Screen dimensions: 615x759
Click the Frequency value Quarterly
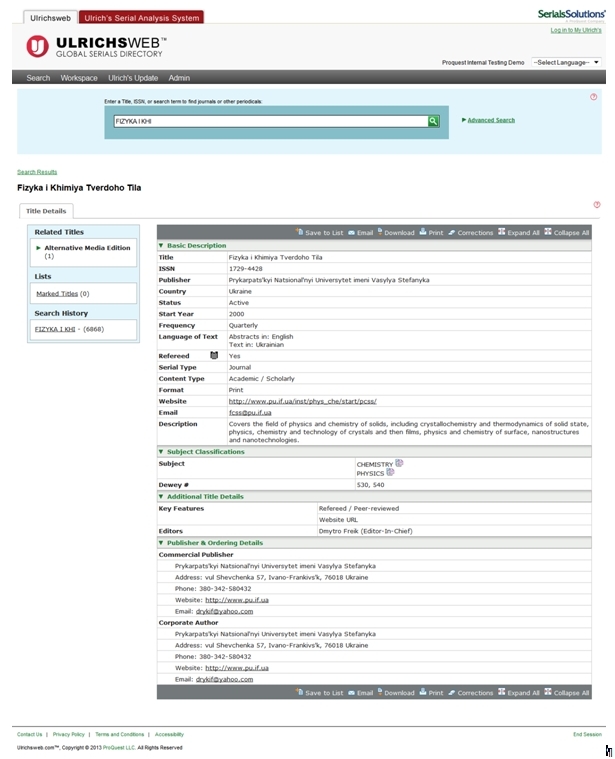(x=243, y=325)
